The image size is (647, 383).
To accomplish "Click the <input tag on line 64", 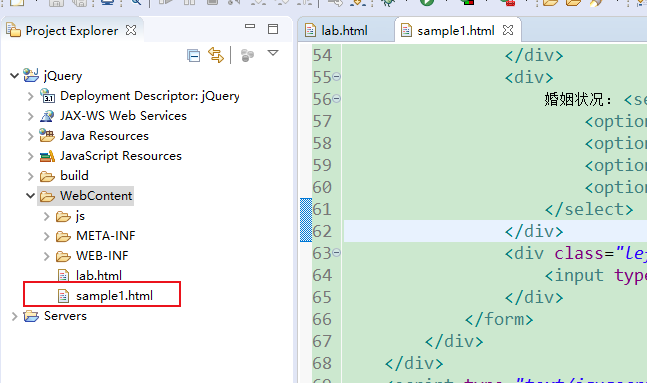I will 574,276.
